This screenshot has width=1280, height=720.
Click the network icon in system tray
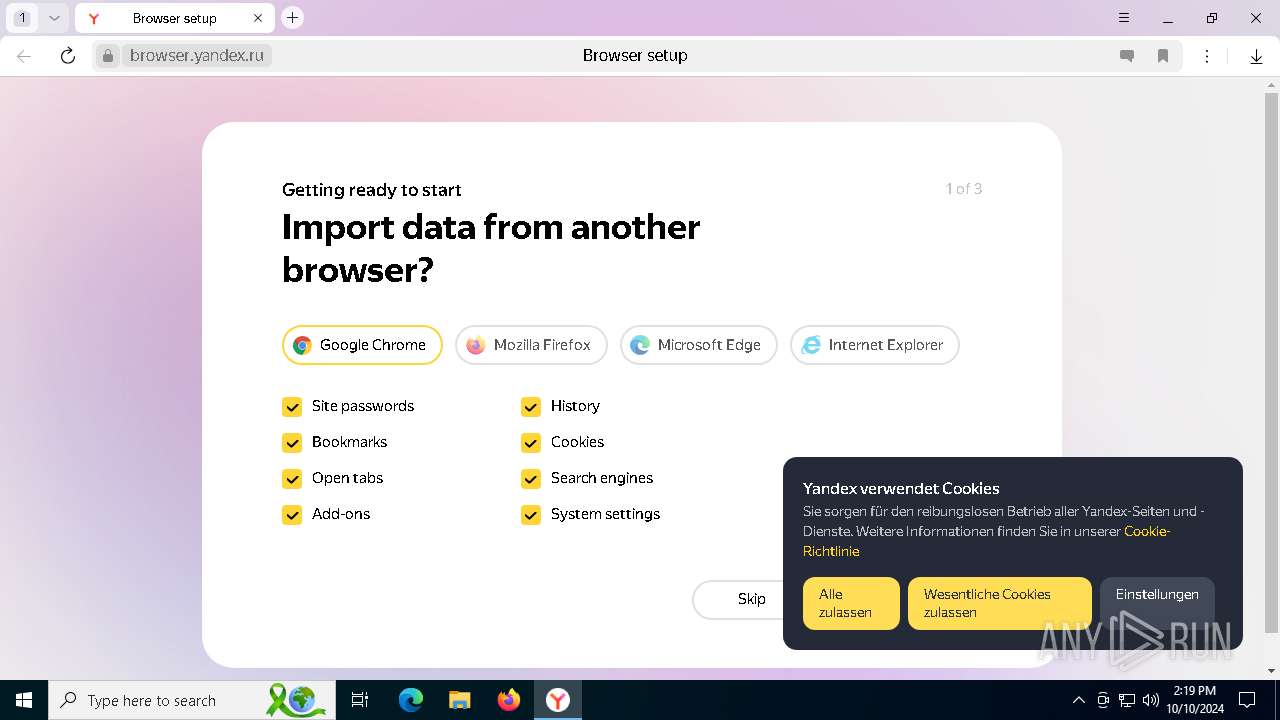tap(1127, 700)
